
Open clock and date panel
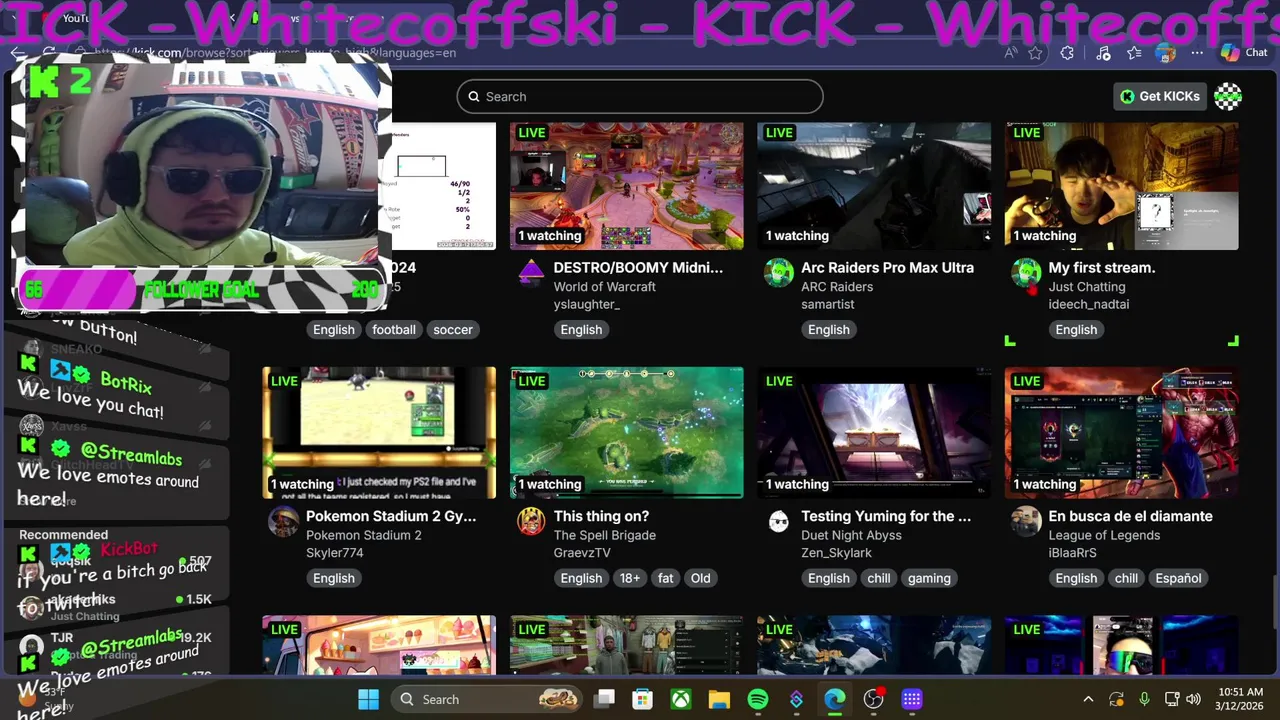[x=1240, y=699]
